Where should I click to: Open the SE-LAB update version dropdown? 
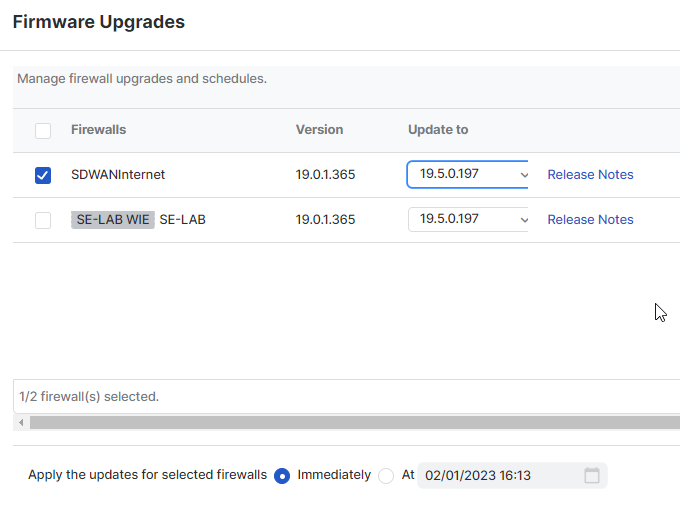(x=467, y=220)
